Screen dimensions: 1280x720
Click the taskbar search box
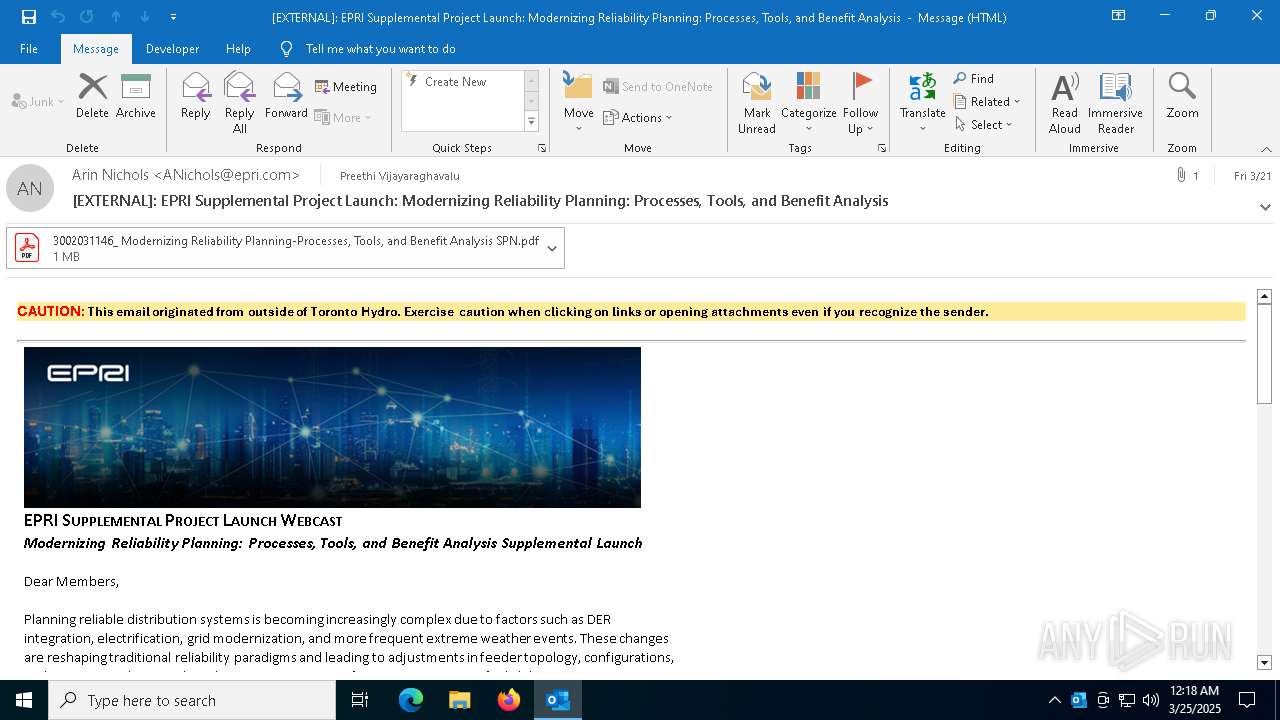[192, 700]
